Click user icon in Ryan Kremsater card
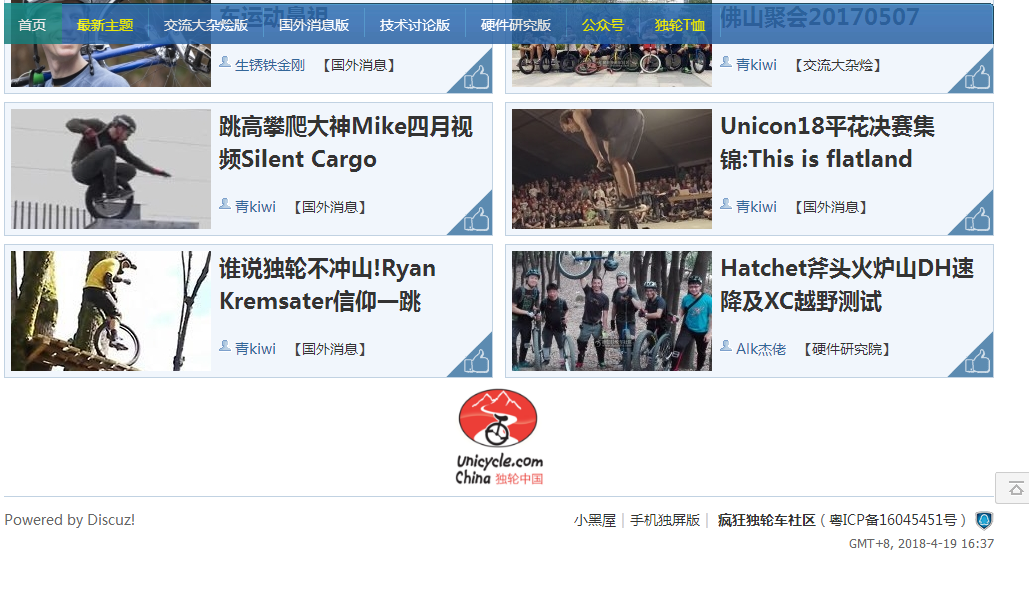The width and height of the screenshot is (1029, 591). [225, 346]
